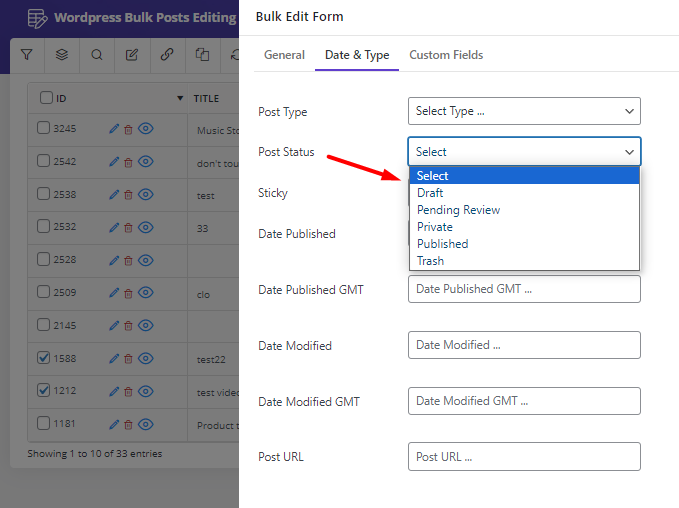Check the box for post 2538
The image size is (679, 508).
tap(43, 194)
